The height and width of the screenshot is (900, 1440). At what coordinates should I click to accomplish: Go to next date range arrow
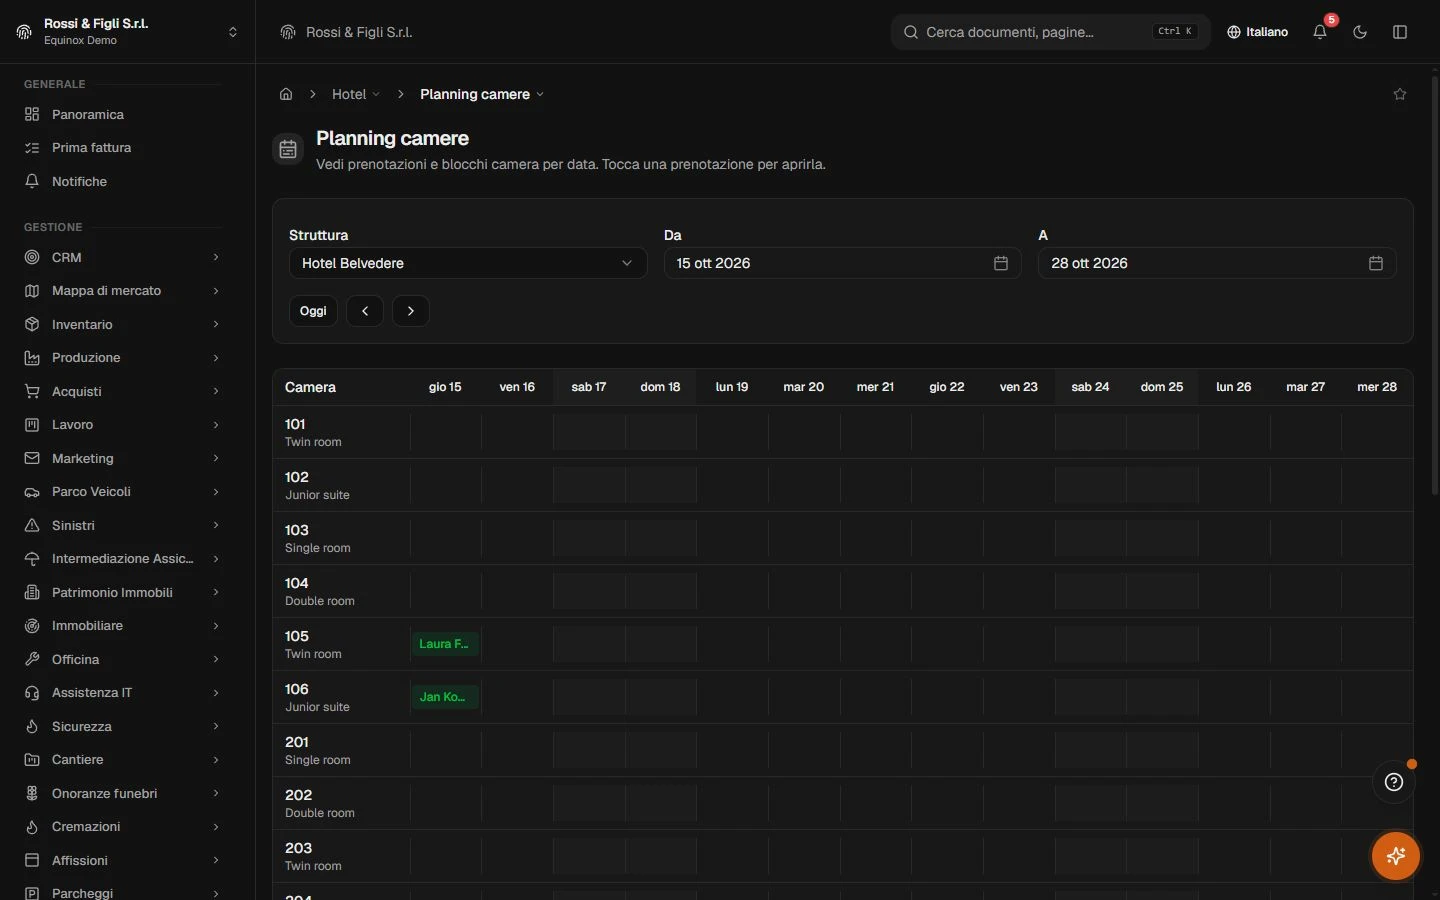click(x=411, y=311)
